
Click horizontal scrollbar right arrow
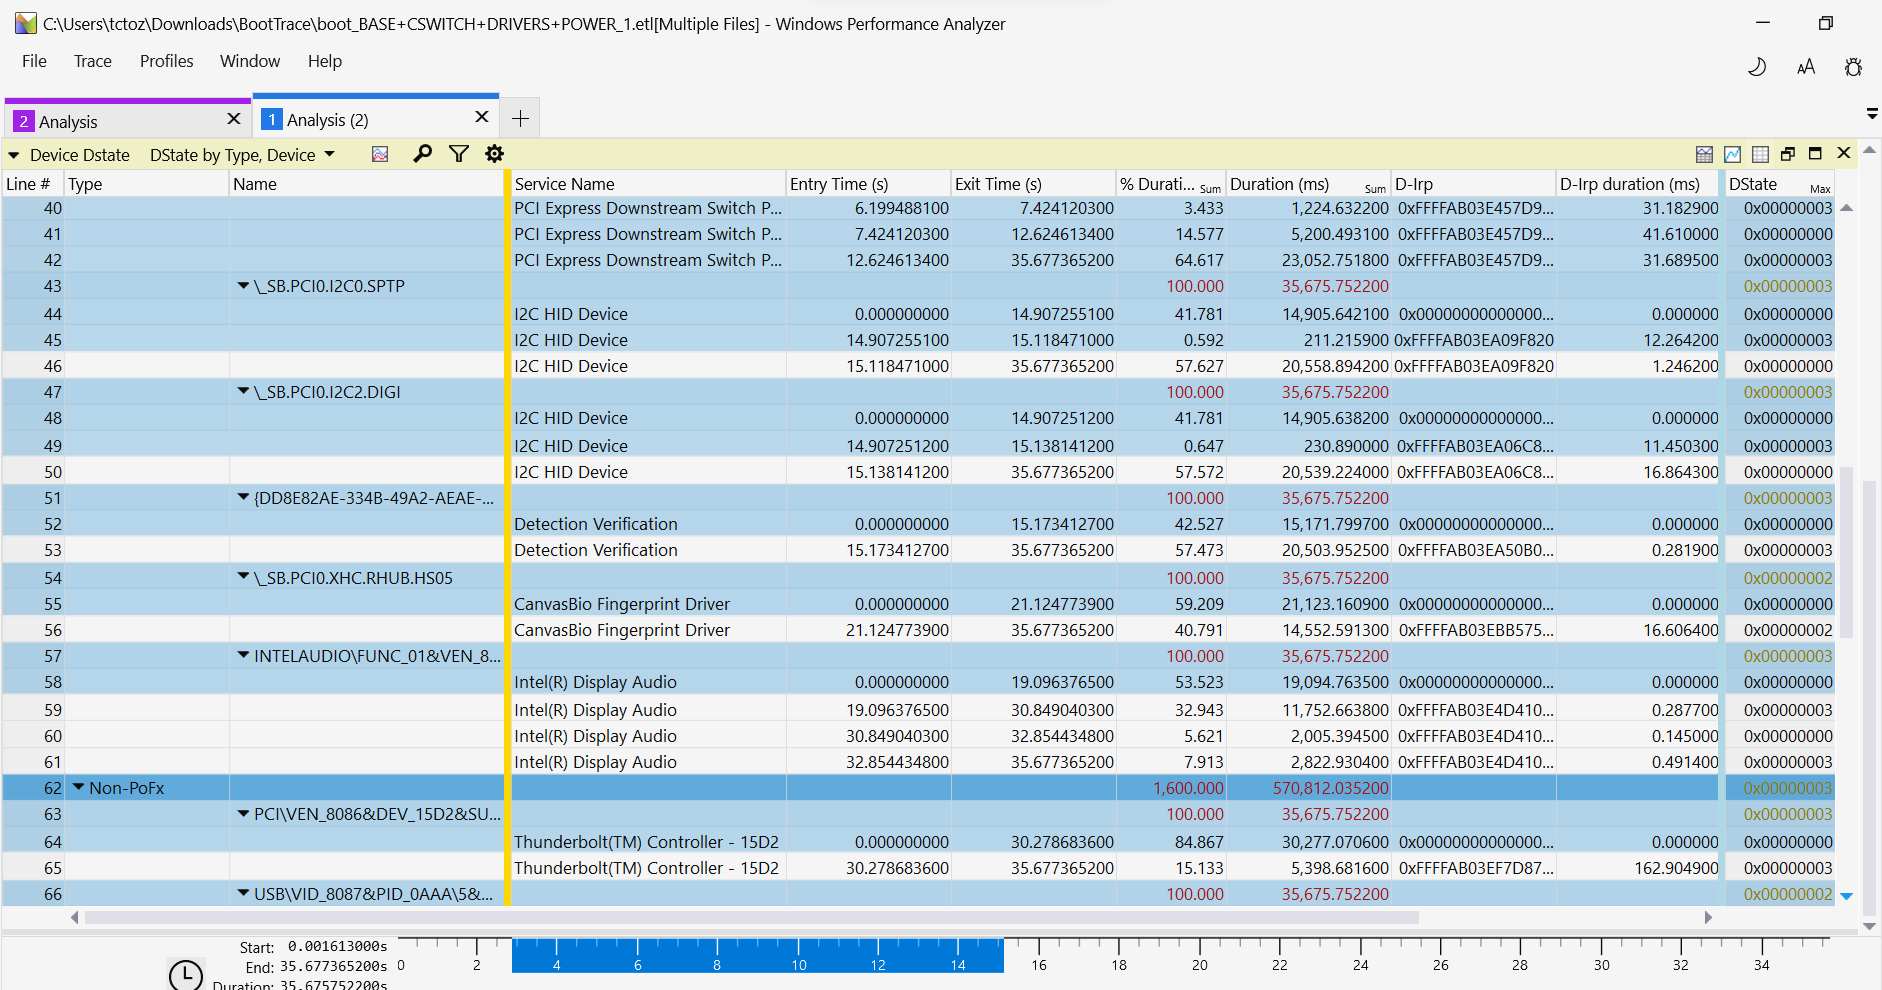coord(1707,917)
